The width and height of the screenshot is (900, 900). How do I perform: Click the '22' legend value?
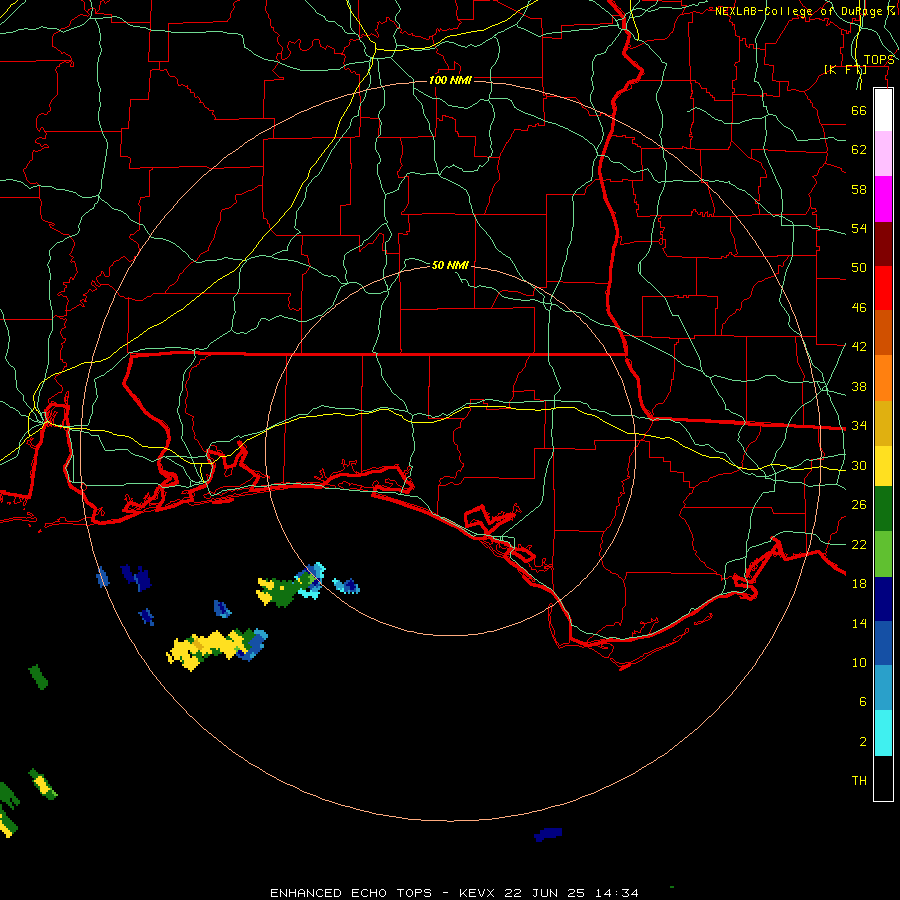click(859, 544)
